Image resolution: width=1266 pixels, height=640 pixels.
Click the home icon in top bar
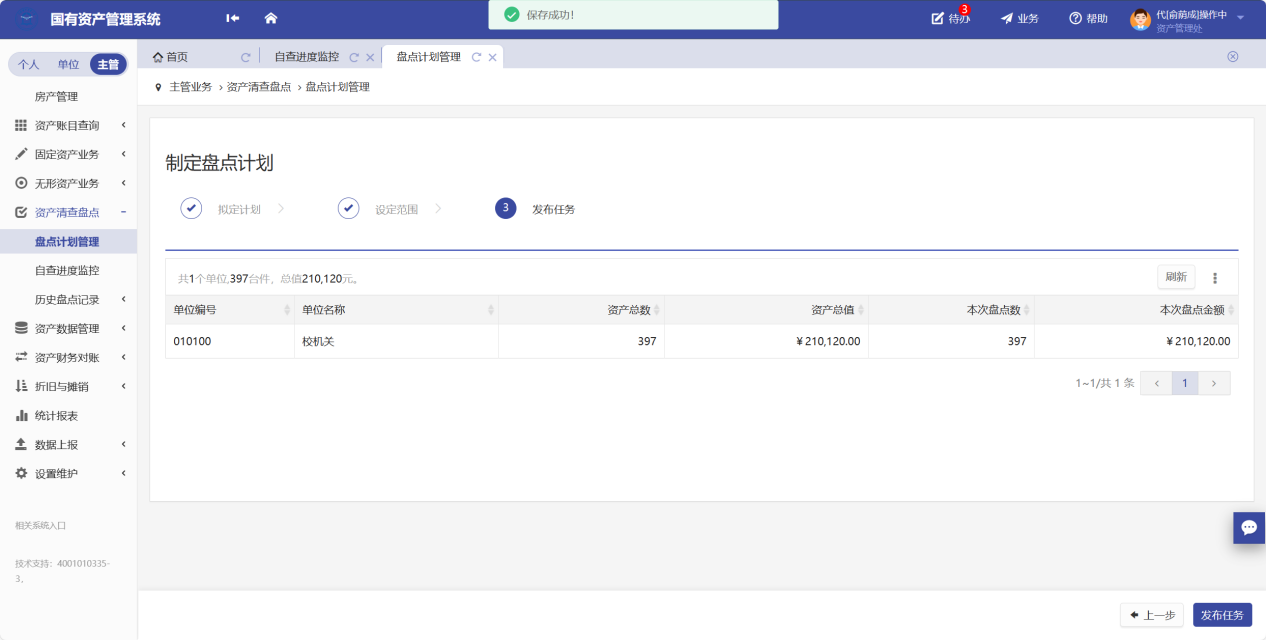pos(270,18)
